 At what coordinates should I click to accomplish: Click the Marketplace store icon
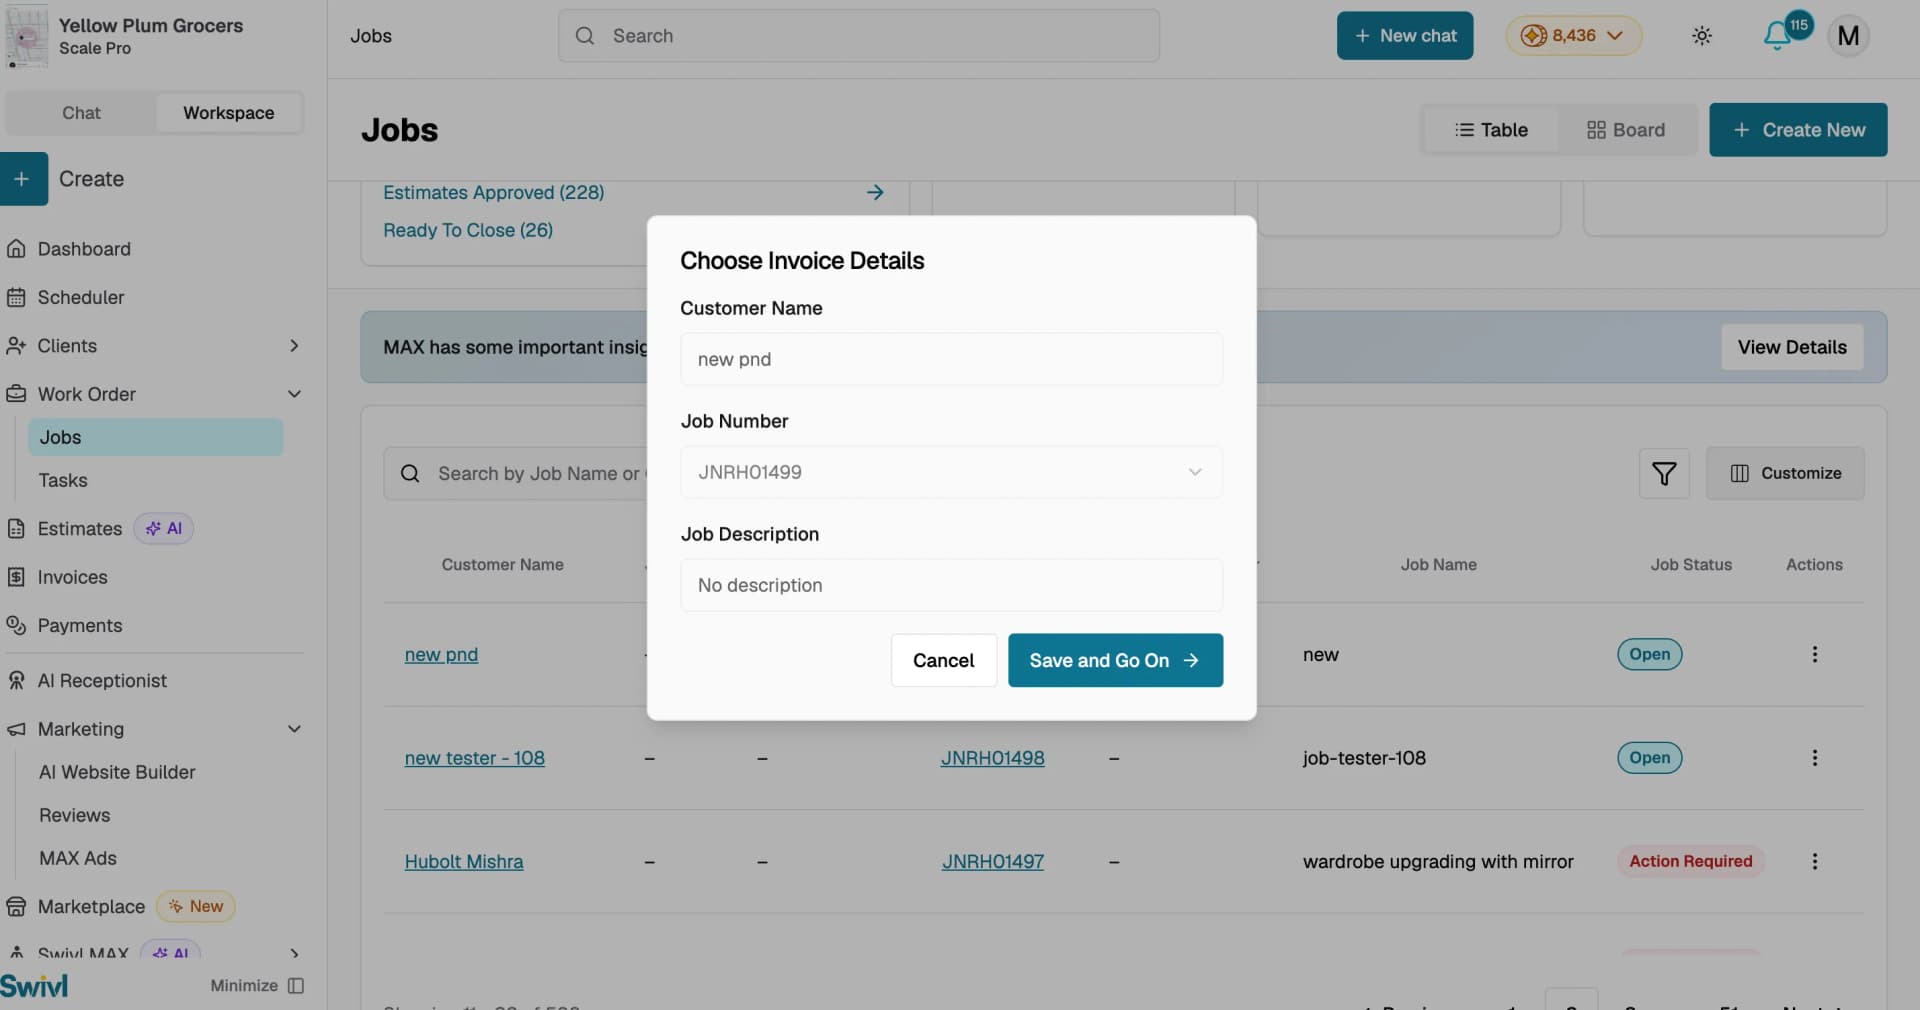[16, 907]
